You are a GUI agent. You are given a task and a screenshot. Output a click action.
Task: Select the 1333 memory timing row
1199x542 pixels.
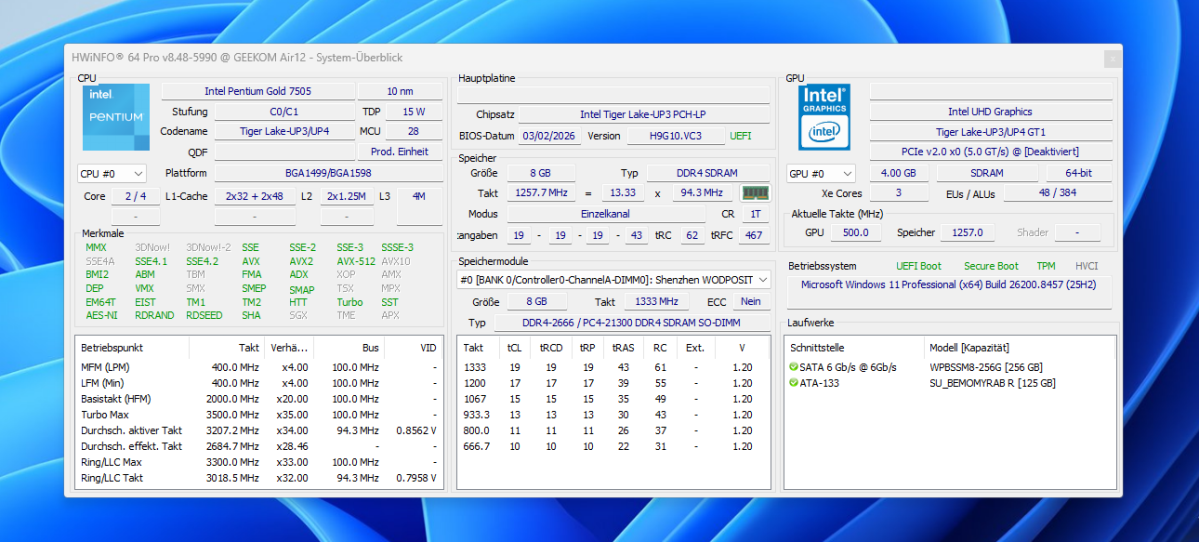pyautogui.click(x=613, y=367)
